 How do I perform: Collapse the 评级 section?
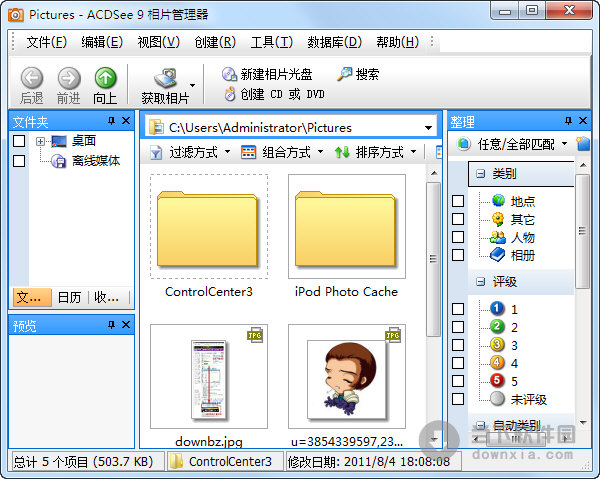pos(480,282)
